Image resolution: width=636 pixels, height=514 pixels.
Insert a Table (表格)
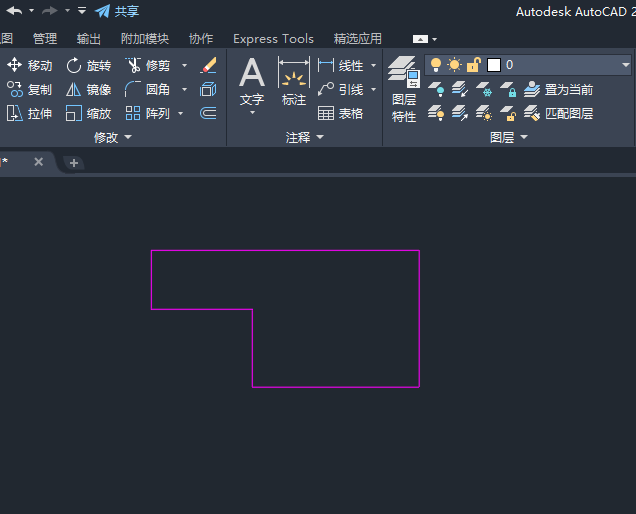tap(340, 113)
